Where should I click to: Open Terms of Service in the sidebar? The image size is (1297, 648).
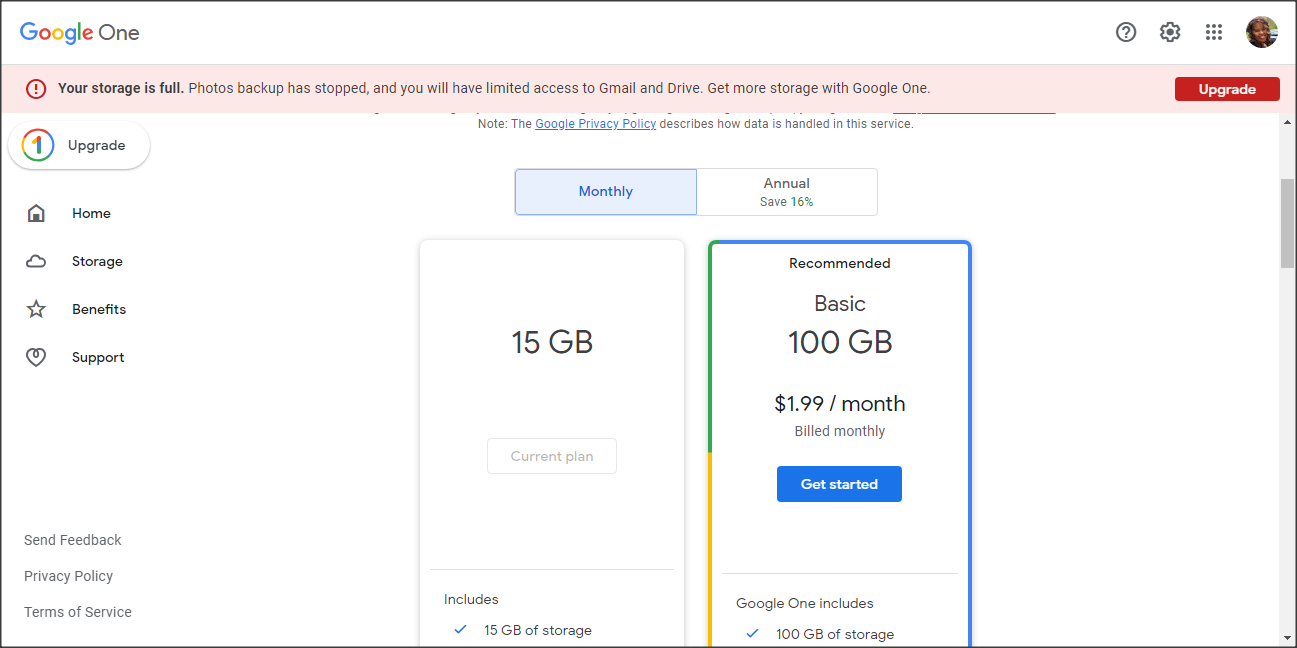click(78, 612)
